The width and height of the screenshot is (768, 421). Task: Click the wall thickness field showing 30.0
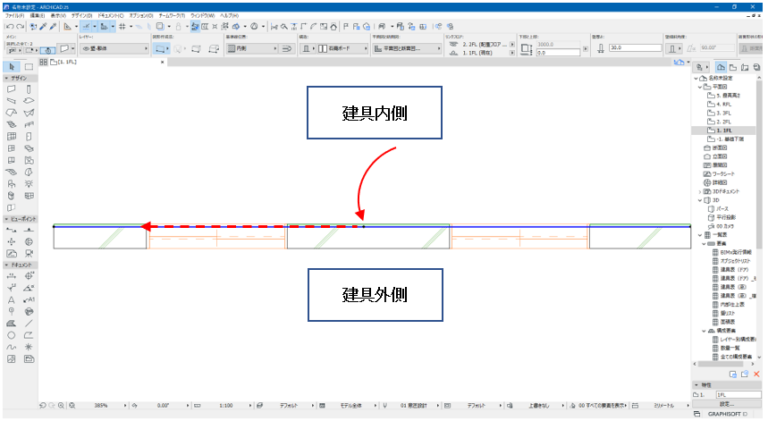tap(635, 48)
